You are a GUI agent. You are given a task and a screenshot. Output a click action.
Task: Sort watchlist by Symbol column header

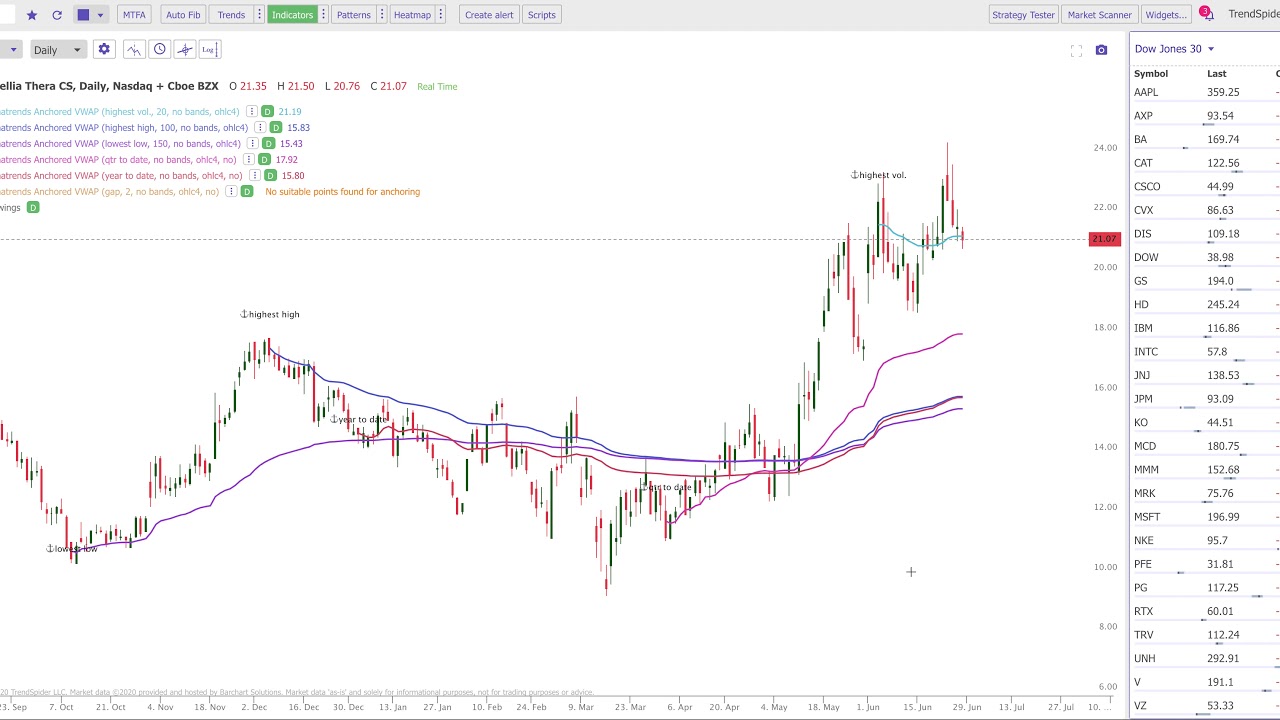click(1151, 73)
